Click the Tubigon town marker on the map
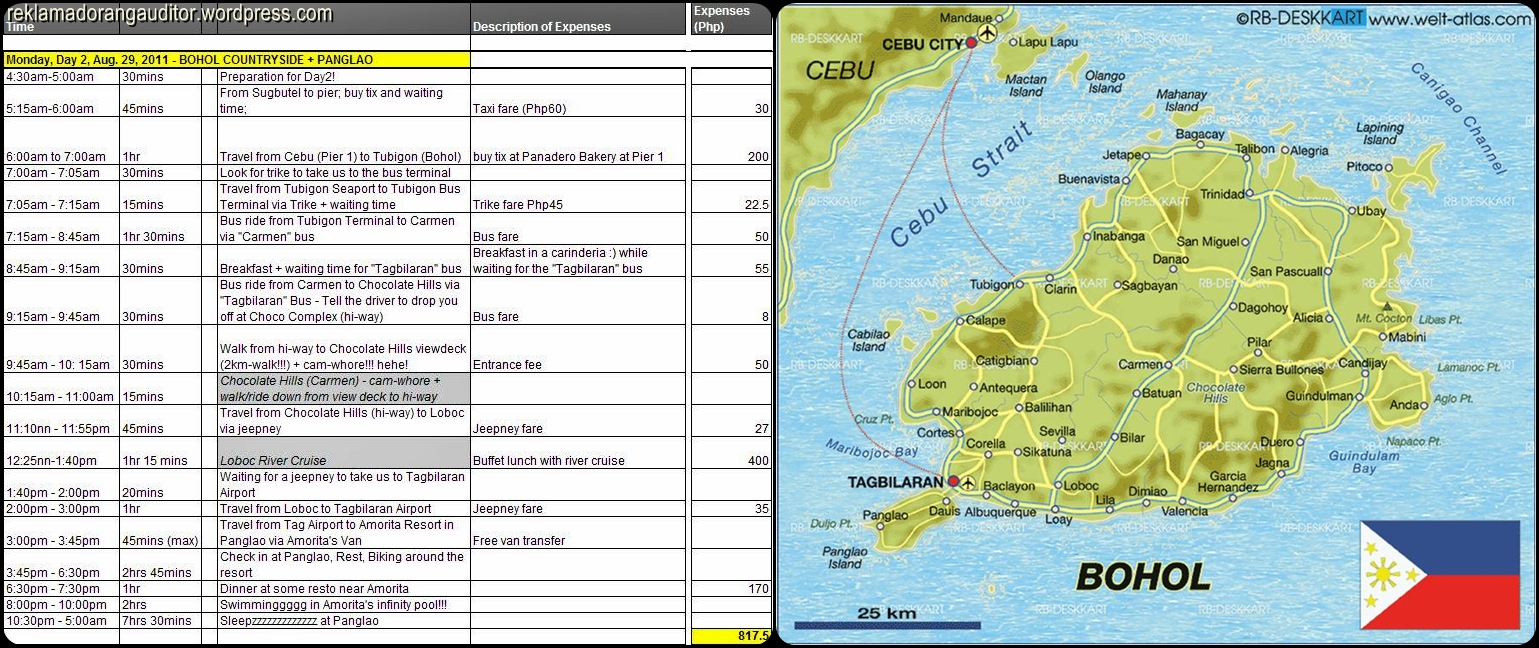 [1020, 284]
